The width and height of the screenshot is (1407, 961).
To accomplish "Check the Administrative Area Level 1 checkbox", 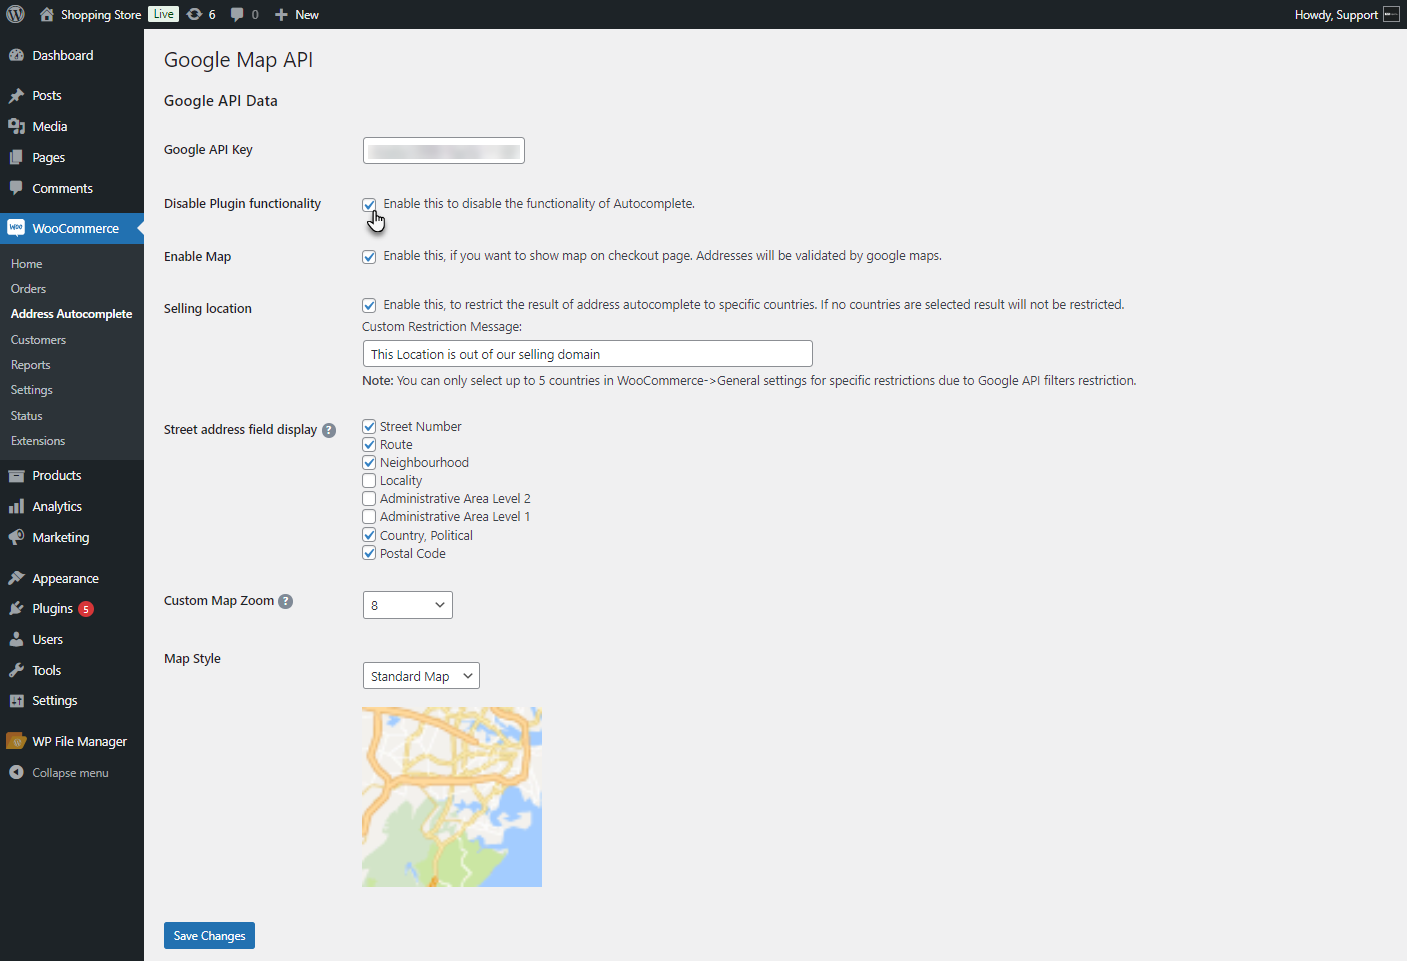I will click(x=369, y=517).
